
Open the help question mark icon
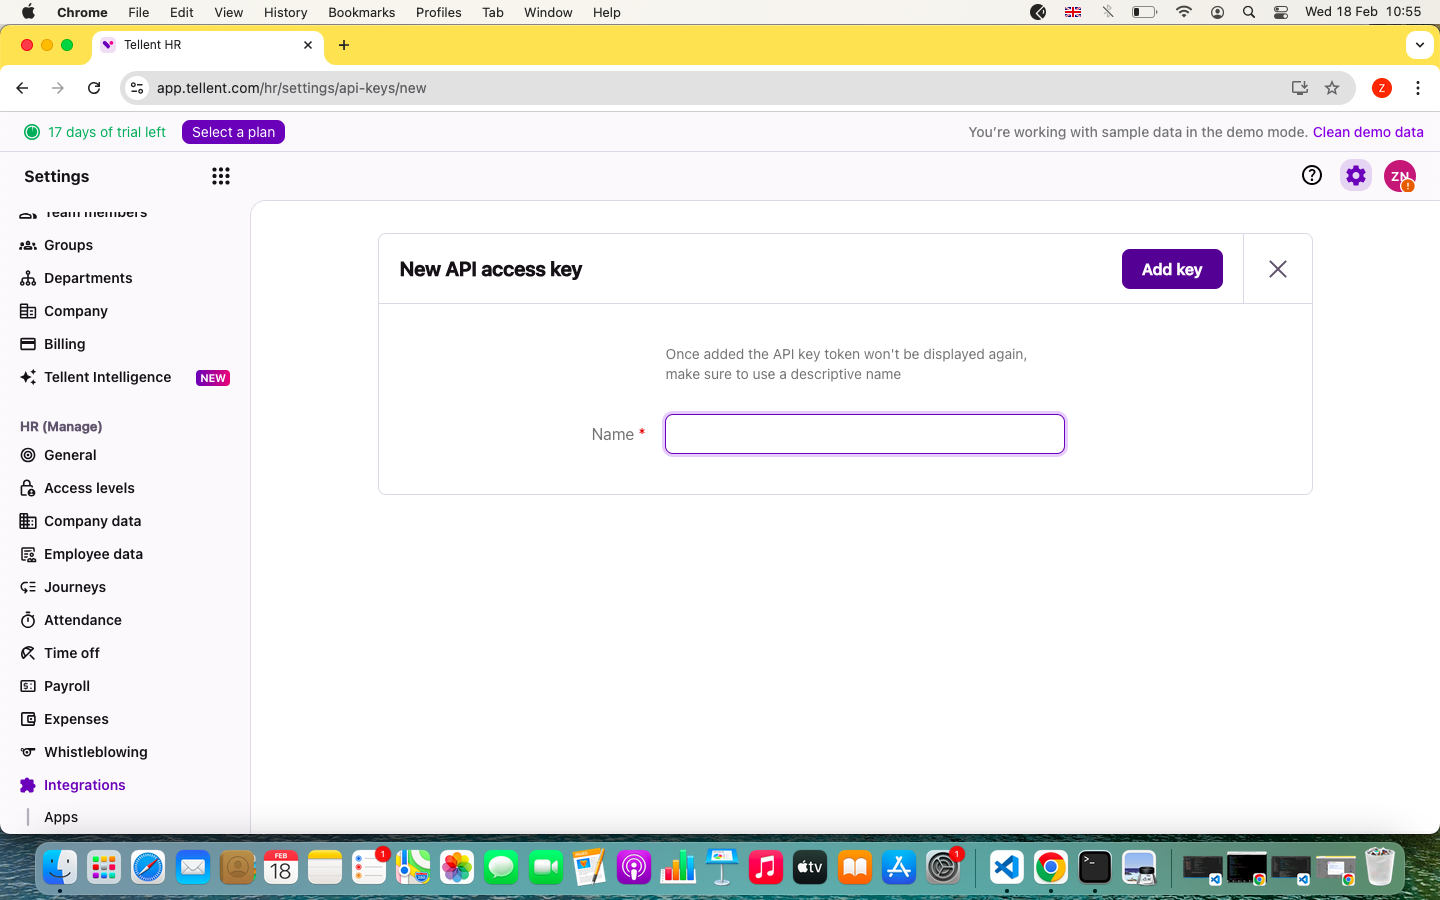[1312, 176]
